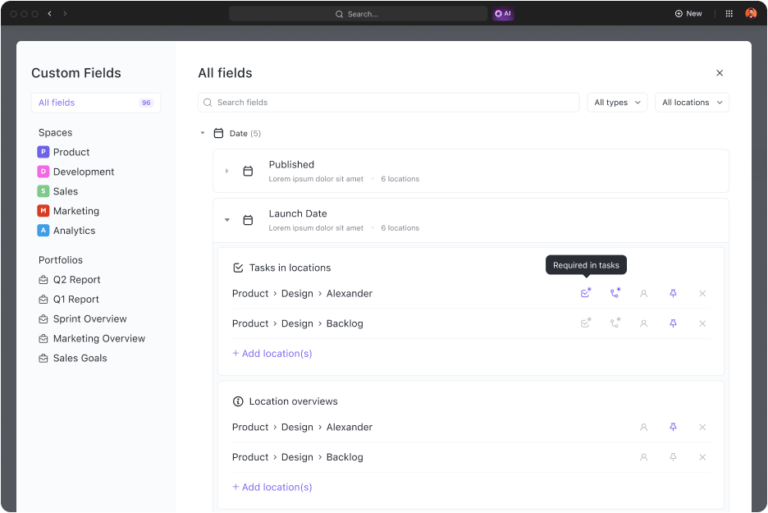The width and height of the screenshot is (768, 513).
Task: Open the Q1 Report portfolio
Action: [x=69, y=299]
